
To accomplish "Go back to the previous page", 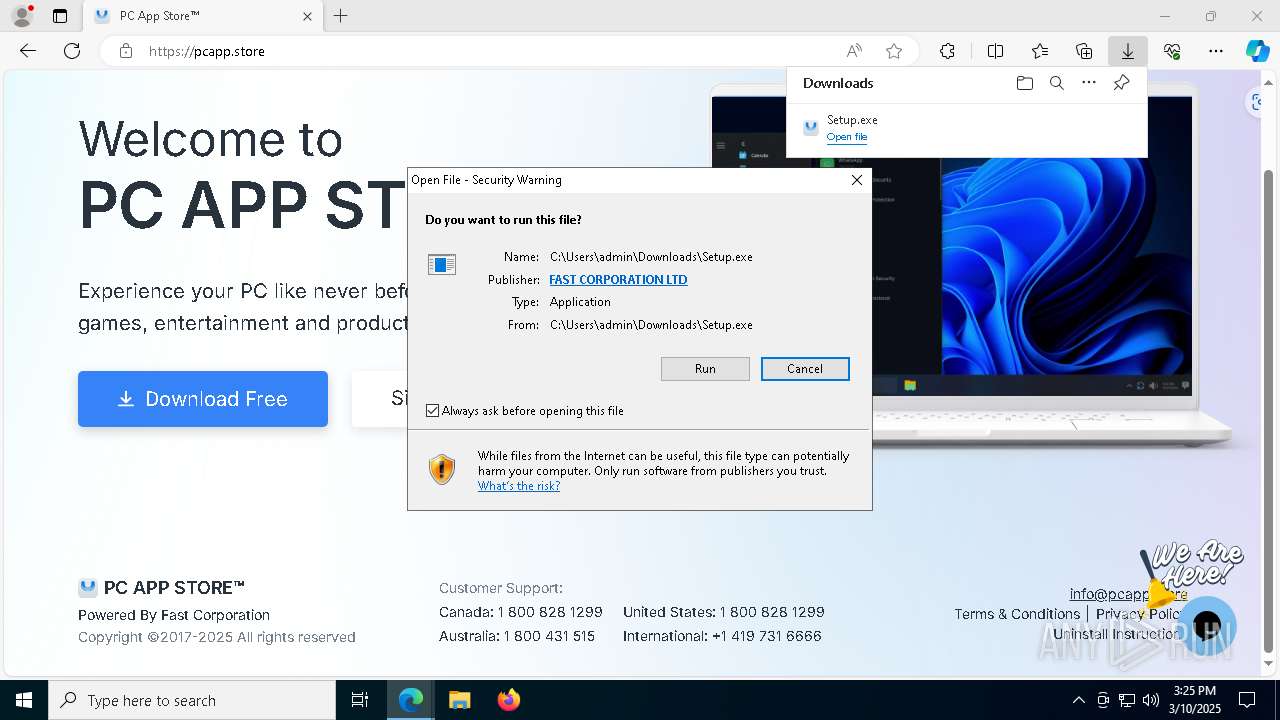I will (x=28, y=51).
